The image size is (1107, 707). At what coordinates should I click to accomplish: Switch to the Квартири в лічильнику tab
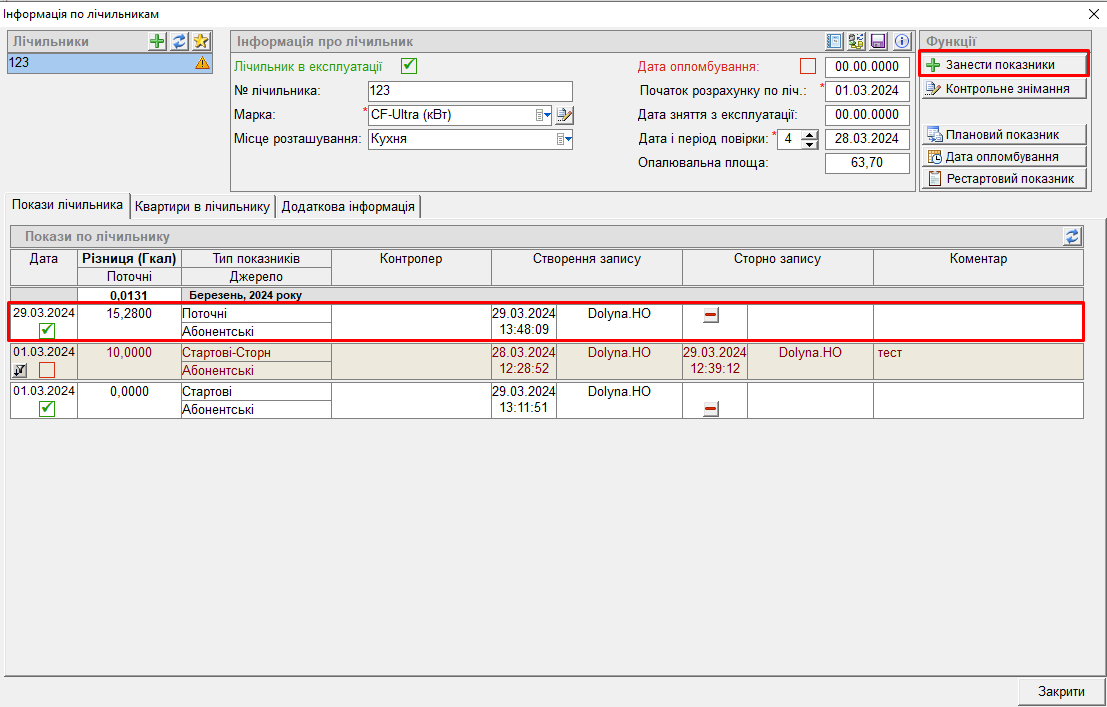pos(203,206)
